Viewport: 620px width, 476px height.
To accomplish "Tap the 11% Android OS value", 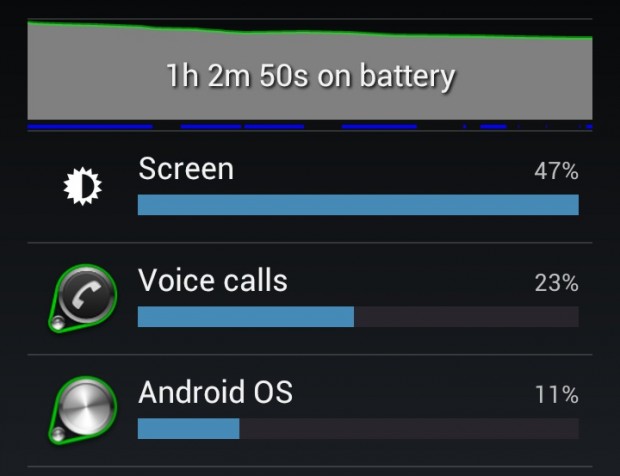I will point(556,395).
